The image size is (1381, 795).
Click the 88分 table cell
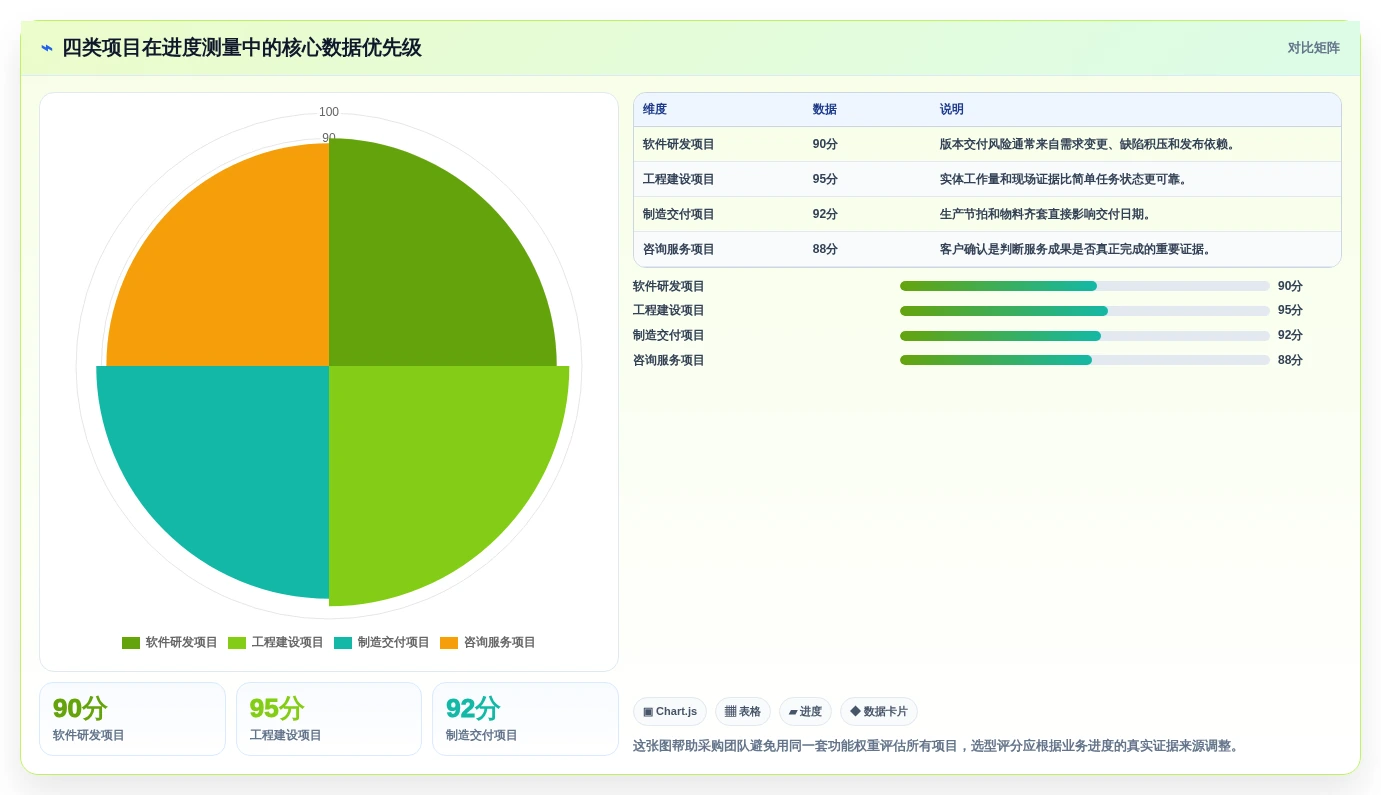pos(825,250)
